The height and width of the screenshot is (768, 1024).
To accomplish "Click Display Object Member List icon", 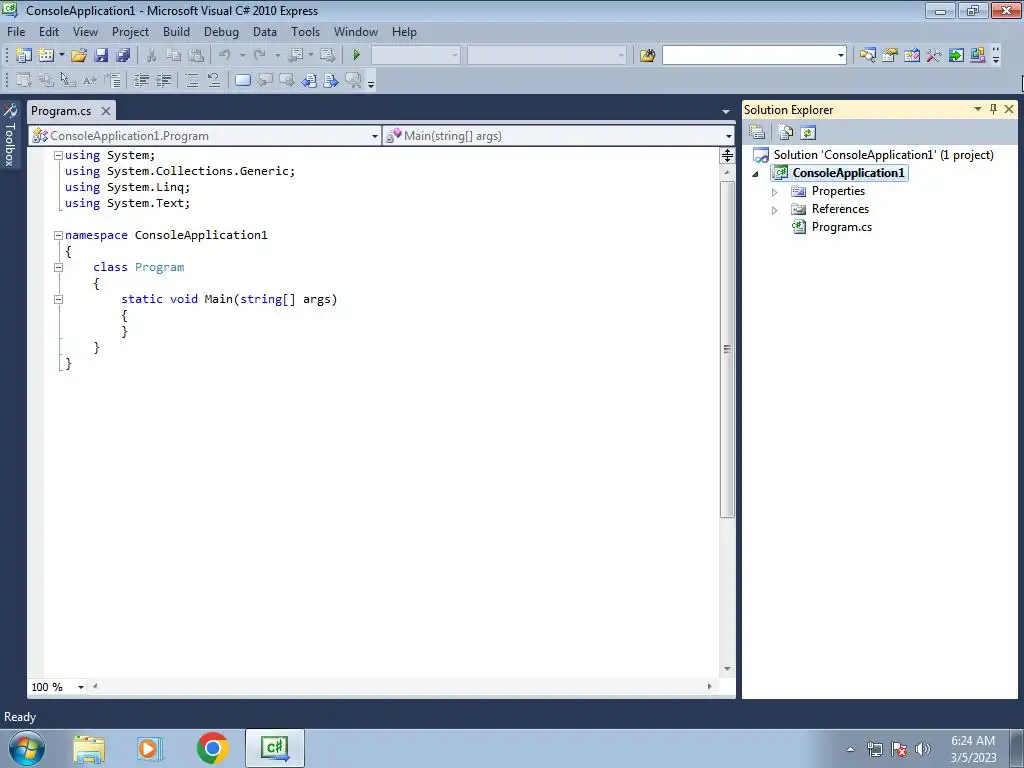I will coord(24,80).
